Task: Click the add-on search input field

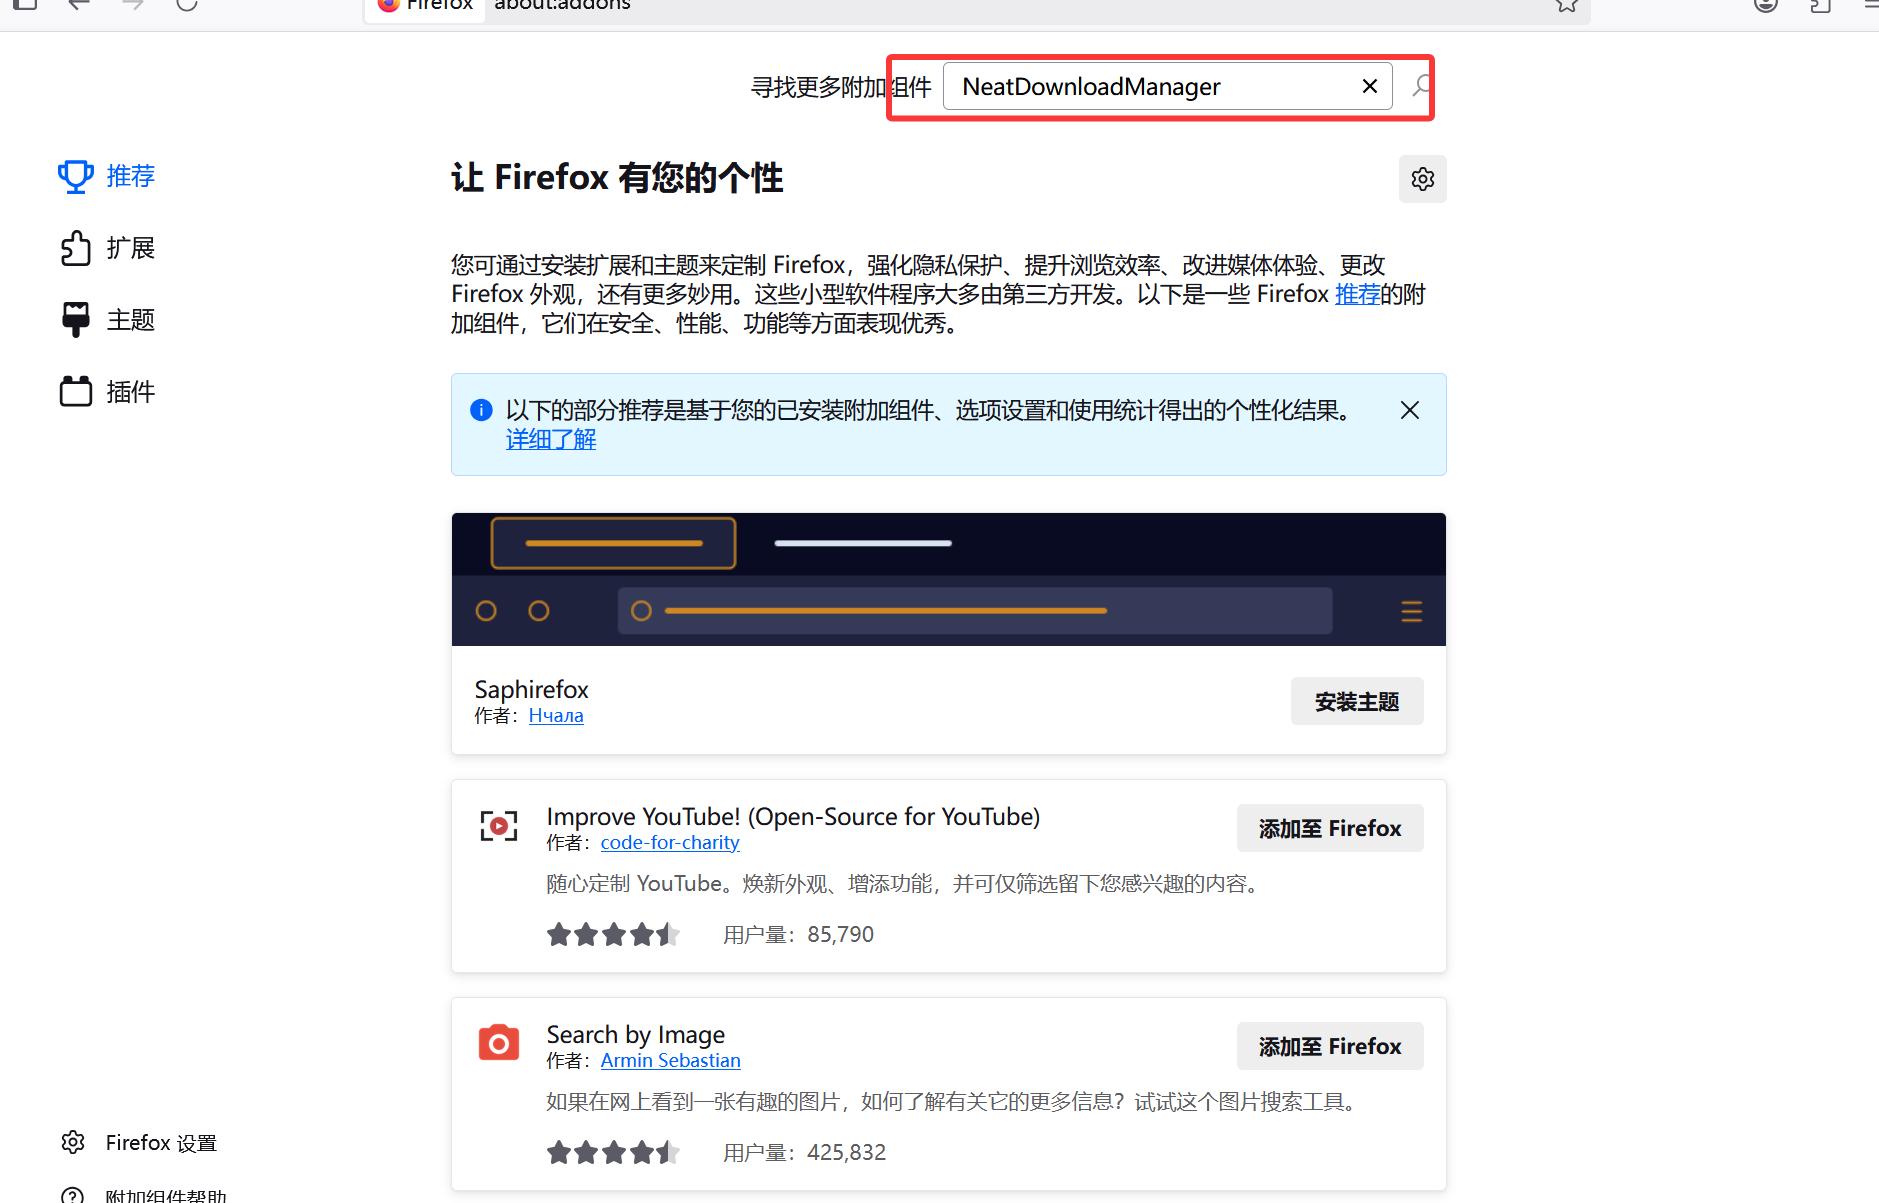Action: tap(1150, 86)
